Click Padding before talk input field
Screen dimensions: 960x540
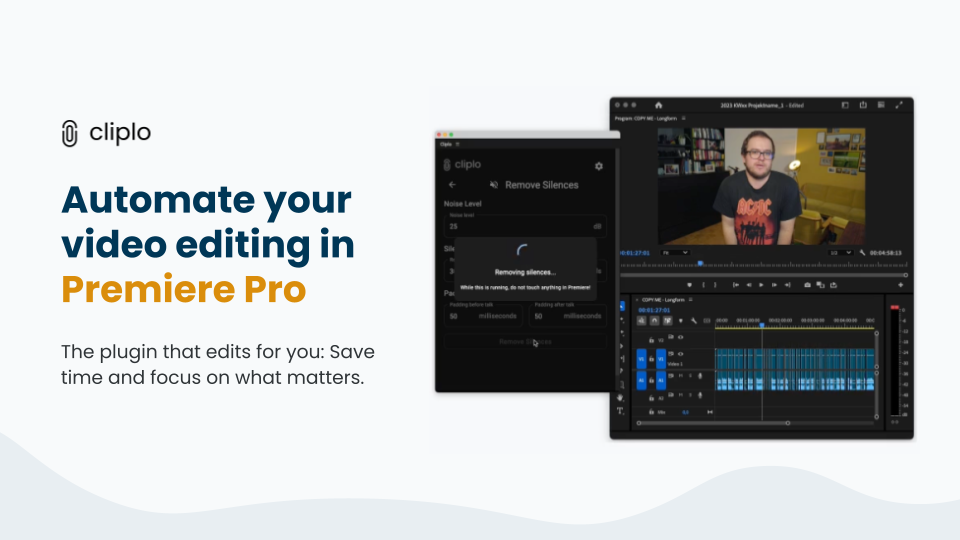(x=484, y=315)
